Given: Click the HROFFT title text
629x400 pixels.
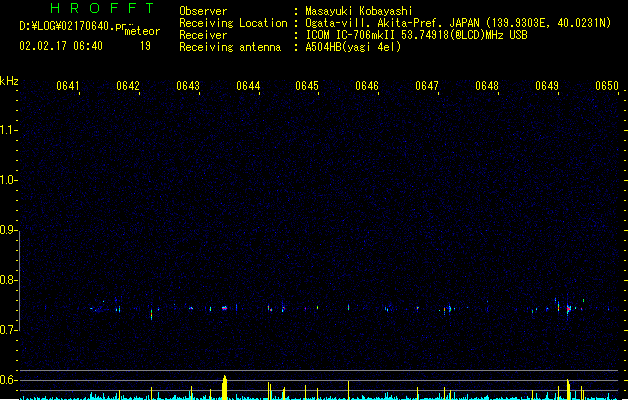Looking at the screenshot, I should 102,8.
